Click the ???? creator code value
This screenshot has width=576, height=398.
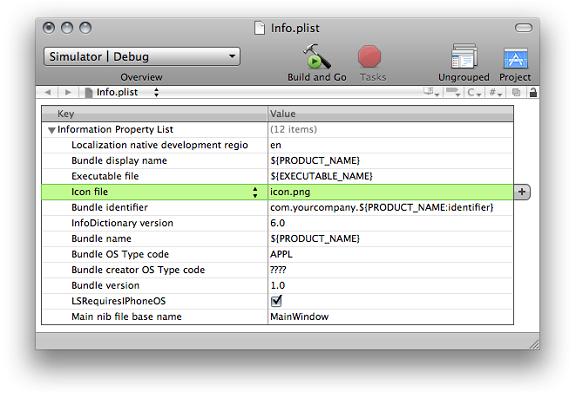(x=278, y=270)
